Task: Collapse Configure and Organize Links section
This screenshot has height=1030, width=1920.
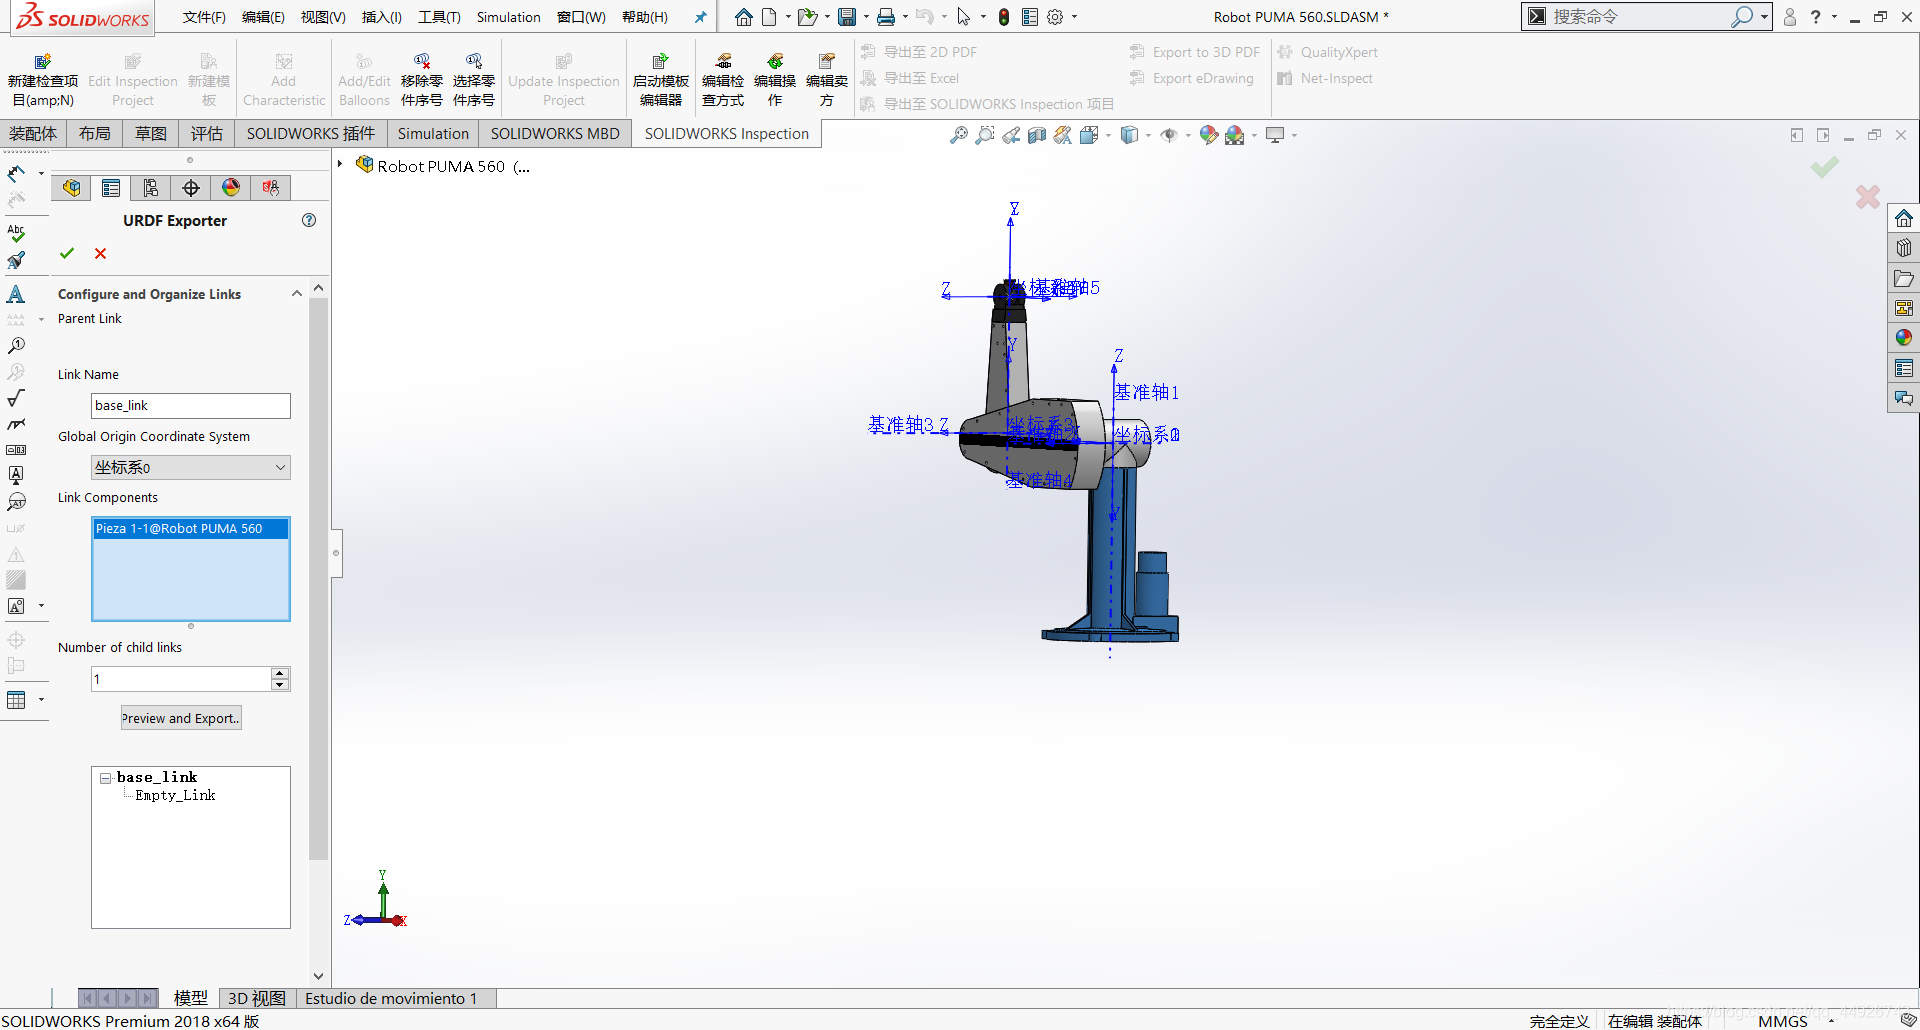Action: [297, 294]
